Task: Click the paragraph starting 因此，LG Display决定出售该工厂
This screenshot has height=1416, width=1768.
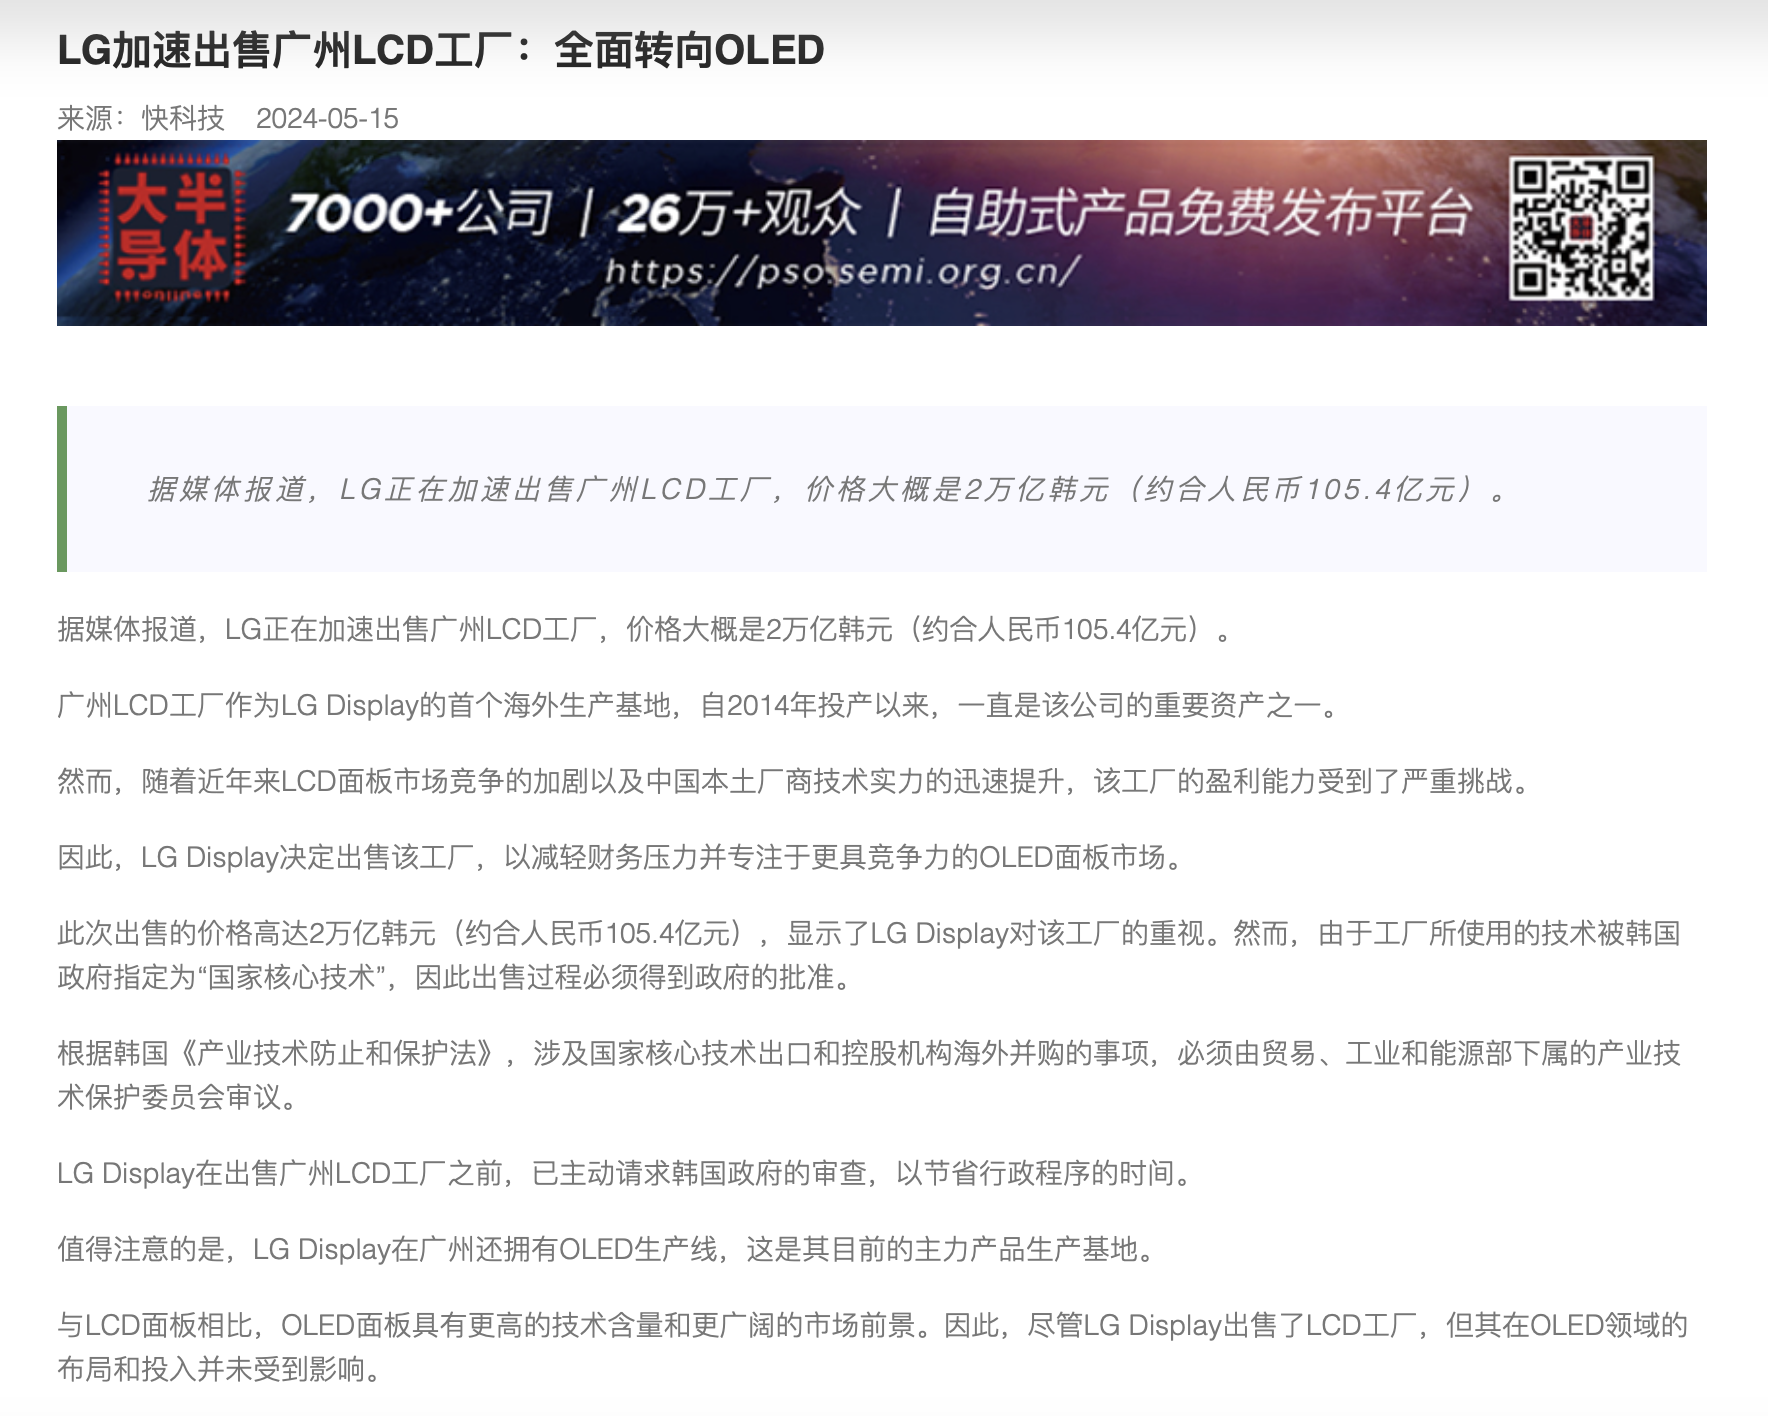Action: click(x=622, y=857)
